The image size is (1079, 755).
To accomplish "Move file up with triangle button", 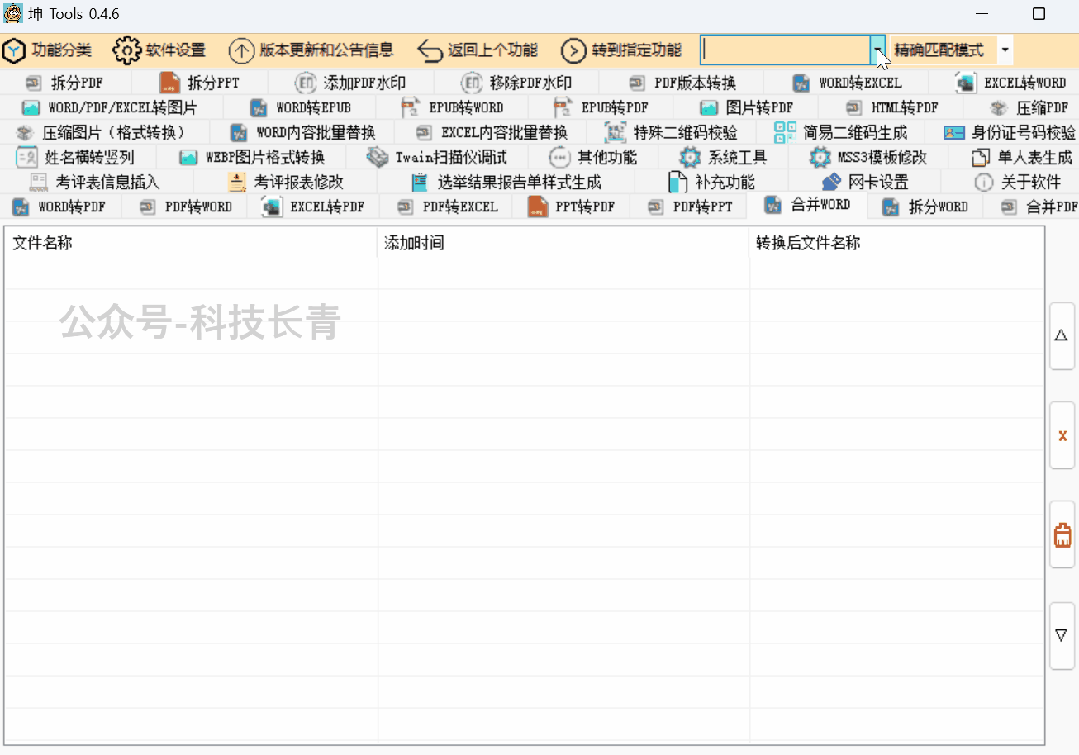I will point(1062,336).
